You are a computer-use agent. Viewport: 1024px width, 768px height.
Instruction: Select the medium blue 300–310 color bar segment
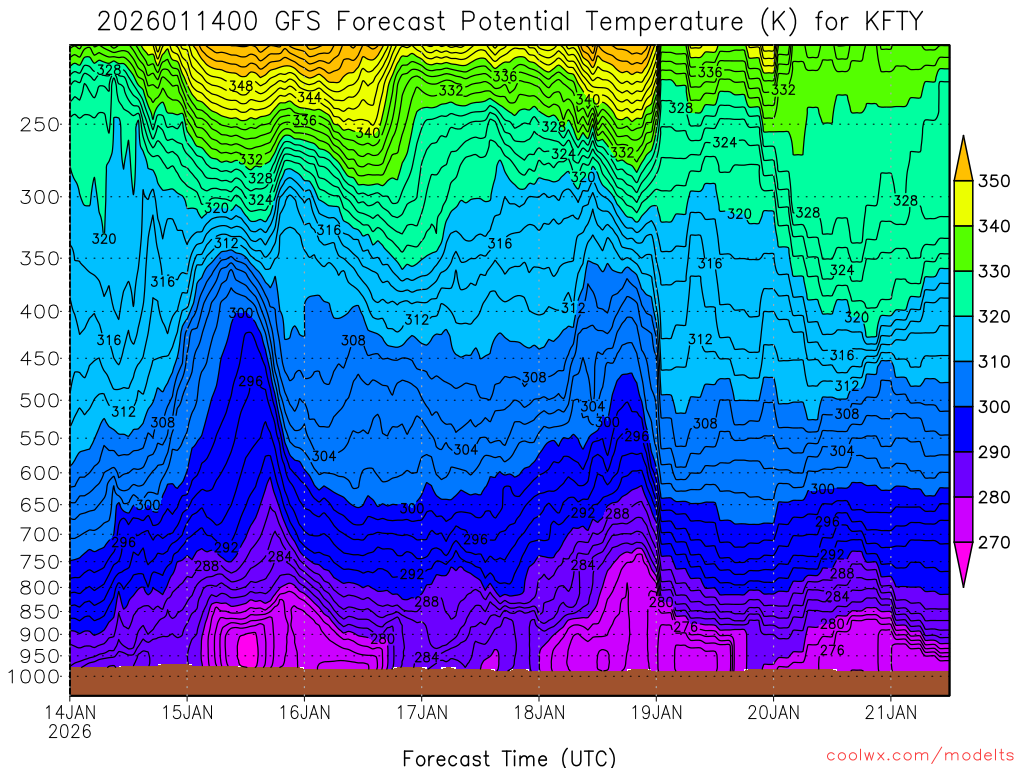click(963, 383)
